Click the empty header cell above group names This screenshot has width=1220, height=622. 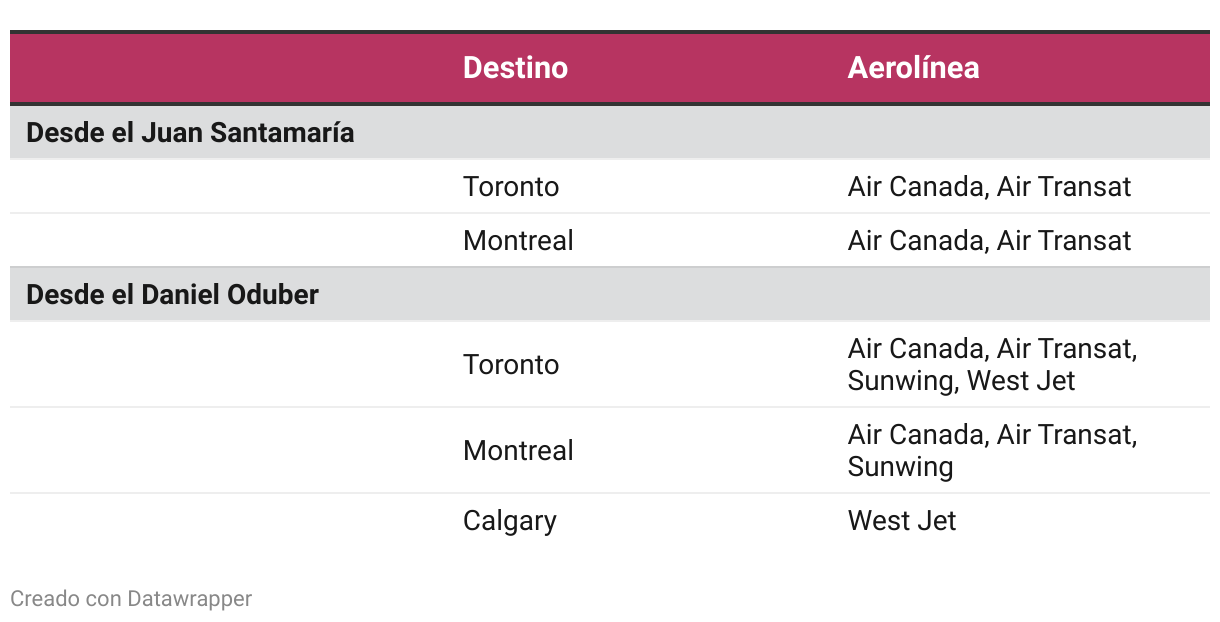[228, 67]
